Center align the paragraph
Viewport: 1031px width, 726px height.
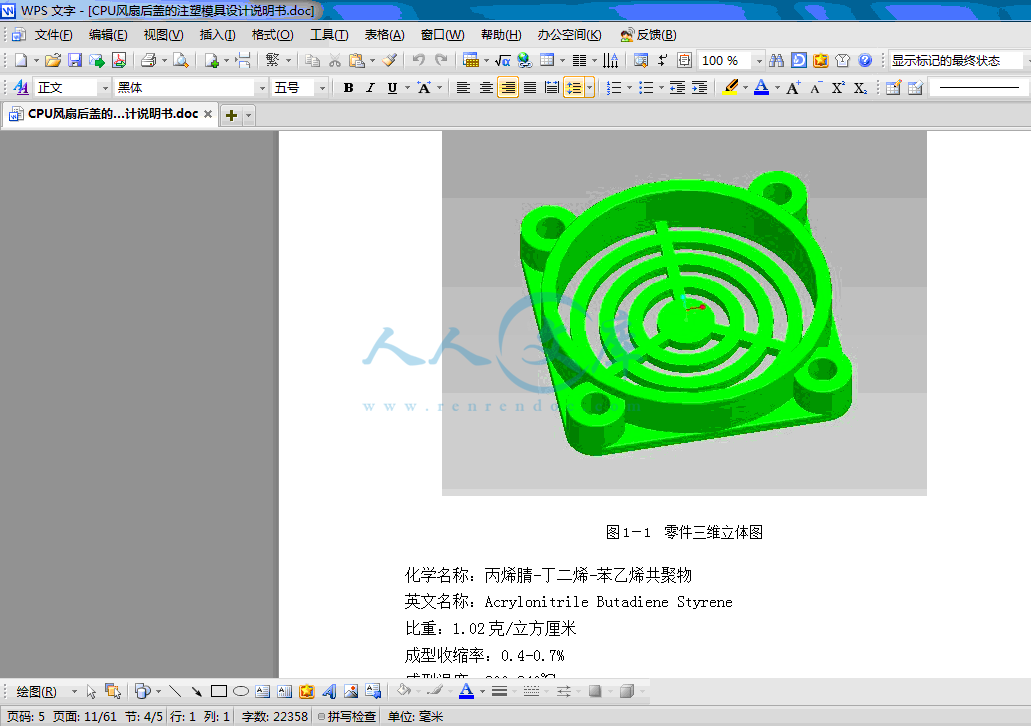[x=486, y=87]
